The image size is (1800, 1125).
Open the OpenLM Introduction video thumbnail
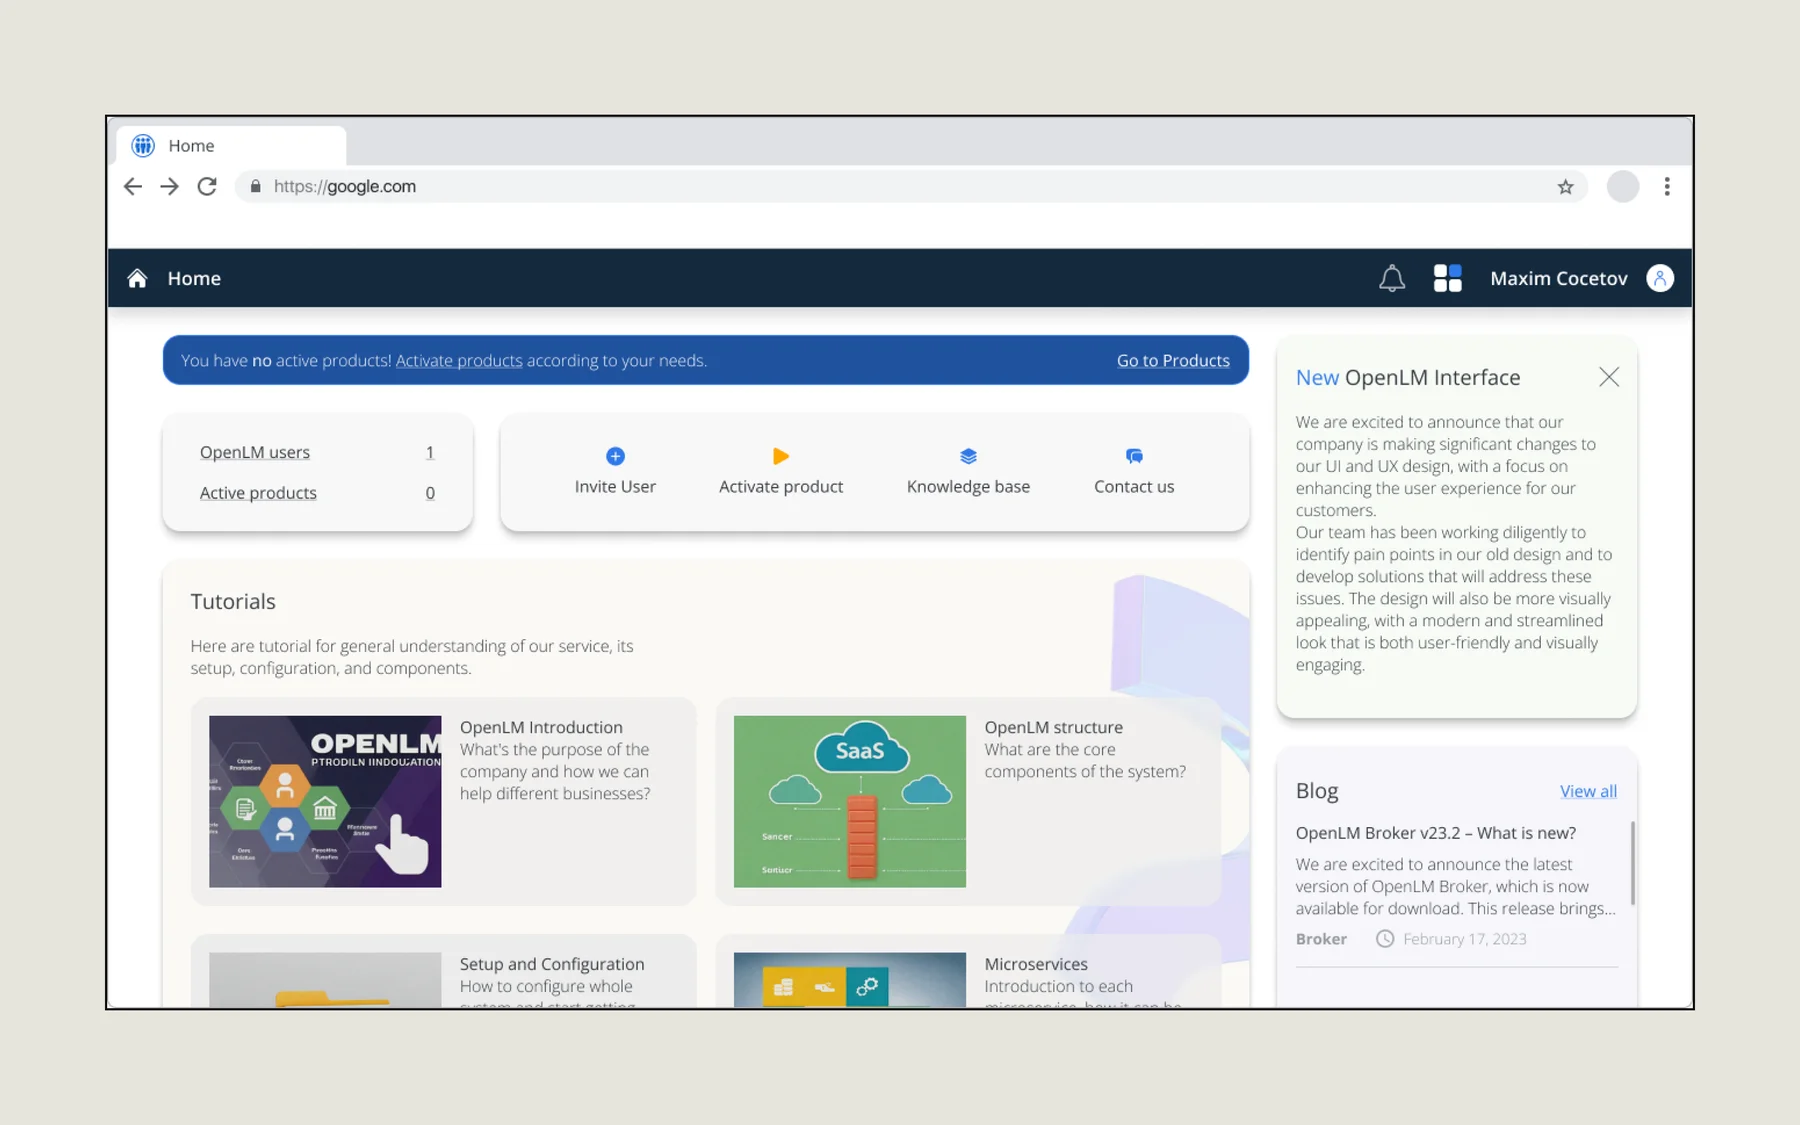(x=325, y=801)
